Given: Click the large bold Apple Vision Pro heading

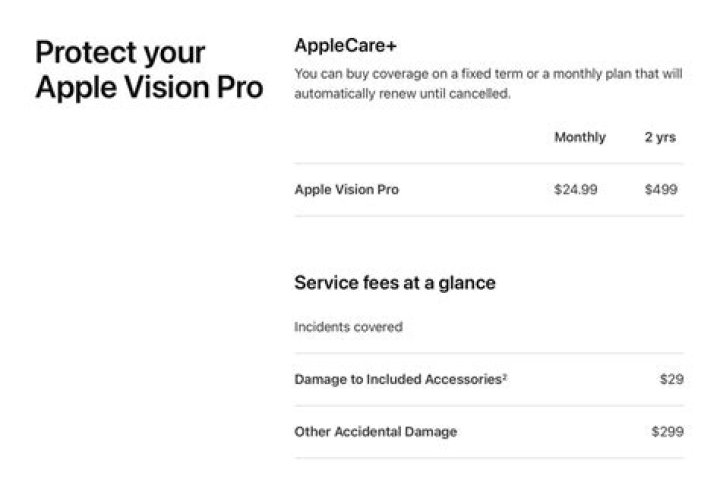Looking at the screenshot, I should pos(149,88).
